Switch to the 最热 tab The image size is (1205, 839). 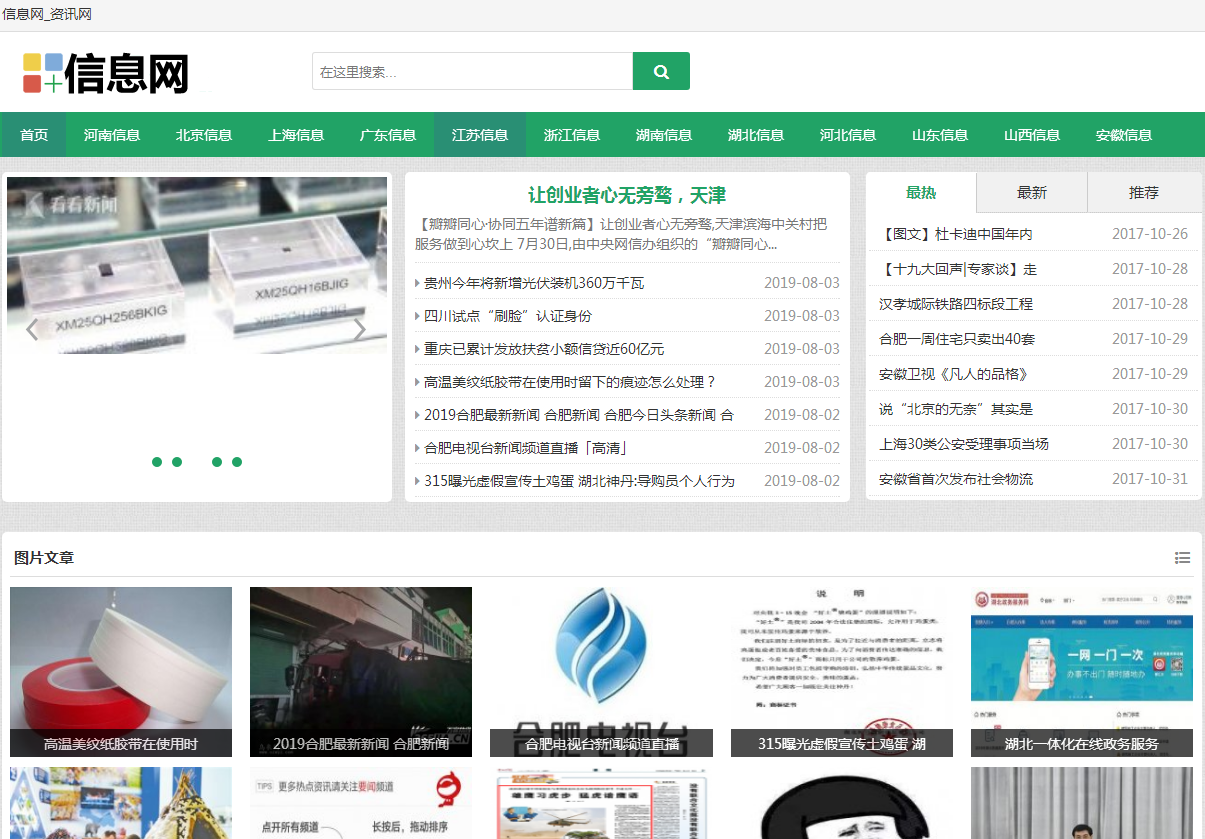pyautogui.click(x=920, y=193)
